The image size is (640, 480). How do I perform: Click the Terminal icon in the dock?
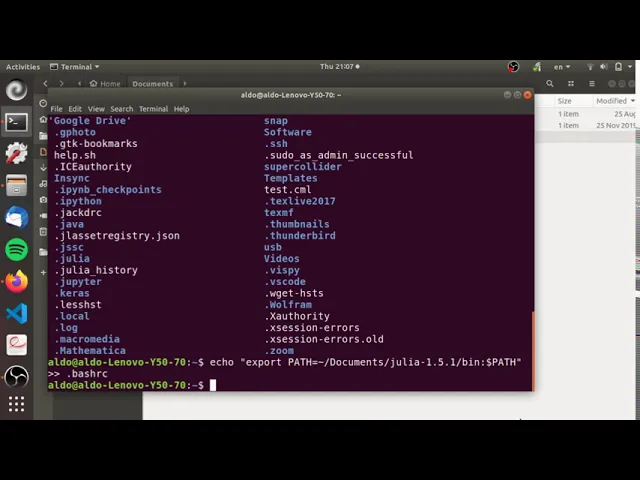16,122
